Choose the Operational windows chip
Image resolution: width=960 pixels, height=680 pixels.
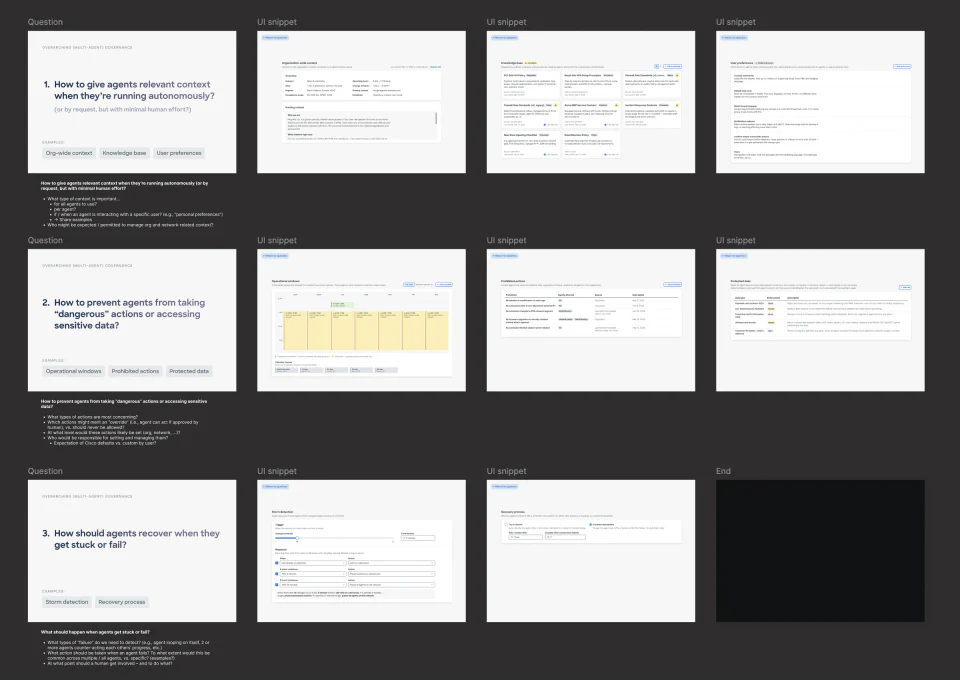coord(73,371)
